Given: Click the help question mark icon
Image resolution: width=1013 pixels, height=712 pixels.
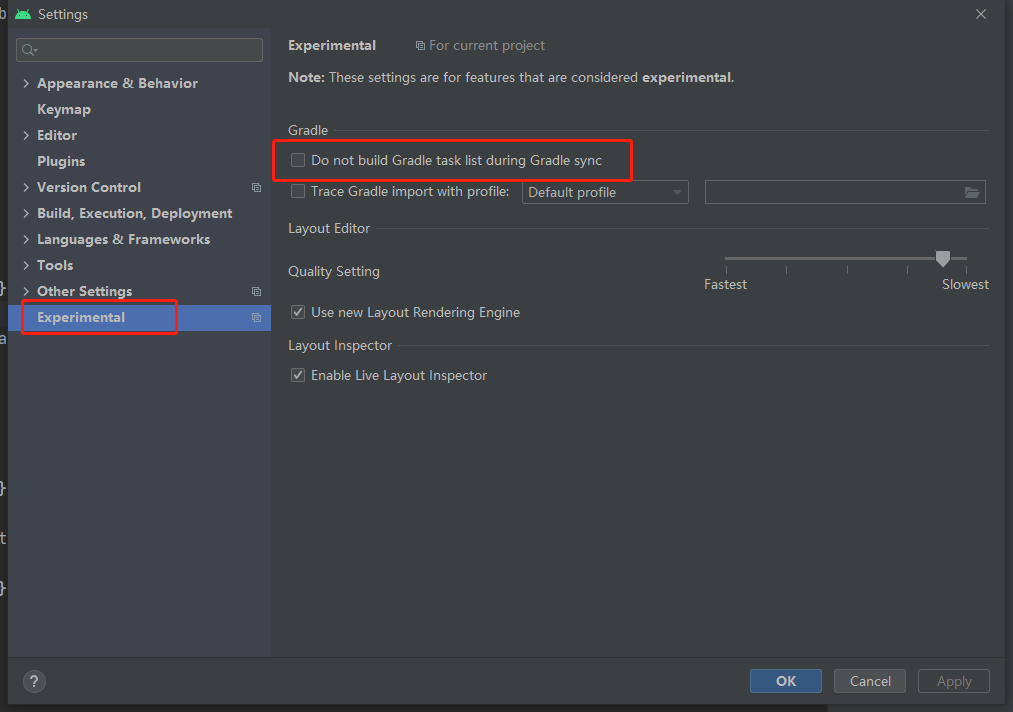Looking at the screenshot, I should (33, 681).
